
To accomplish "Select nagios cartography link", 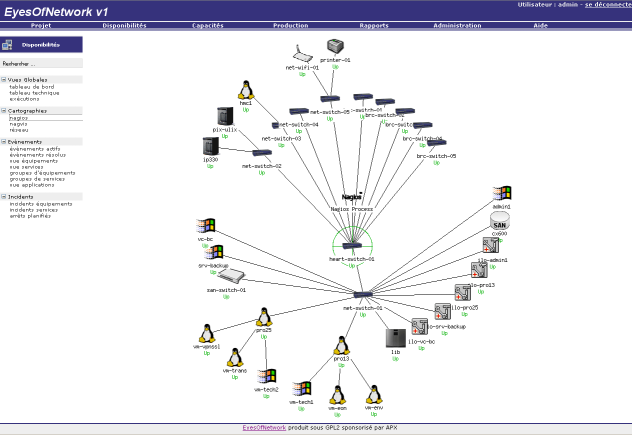I will [19, 118].
